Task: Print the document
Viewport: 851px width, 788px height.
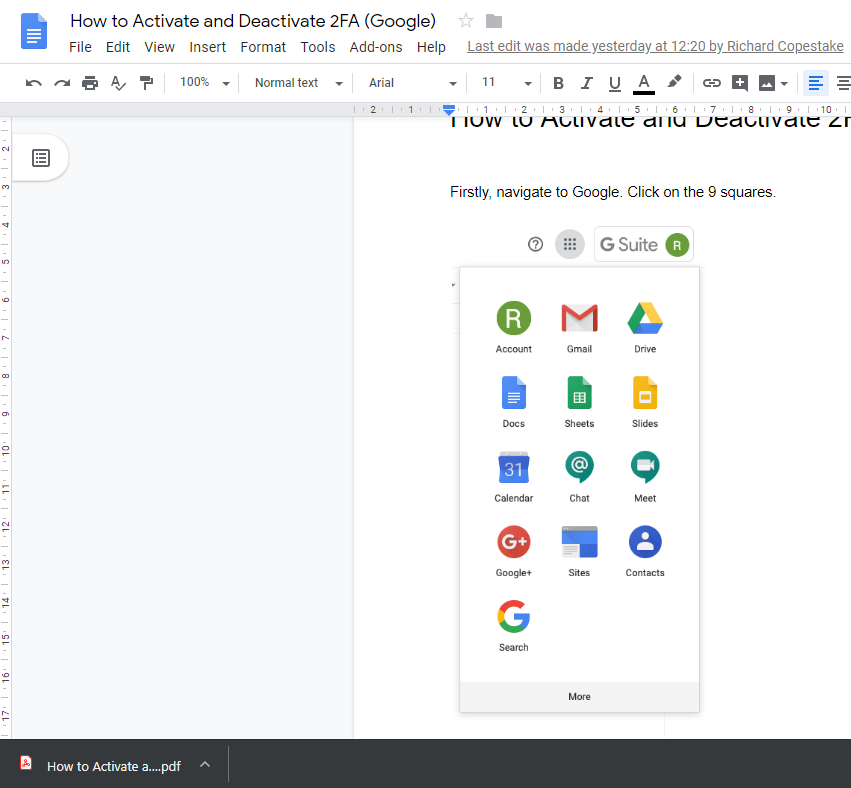Action: point(90,83)
